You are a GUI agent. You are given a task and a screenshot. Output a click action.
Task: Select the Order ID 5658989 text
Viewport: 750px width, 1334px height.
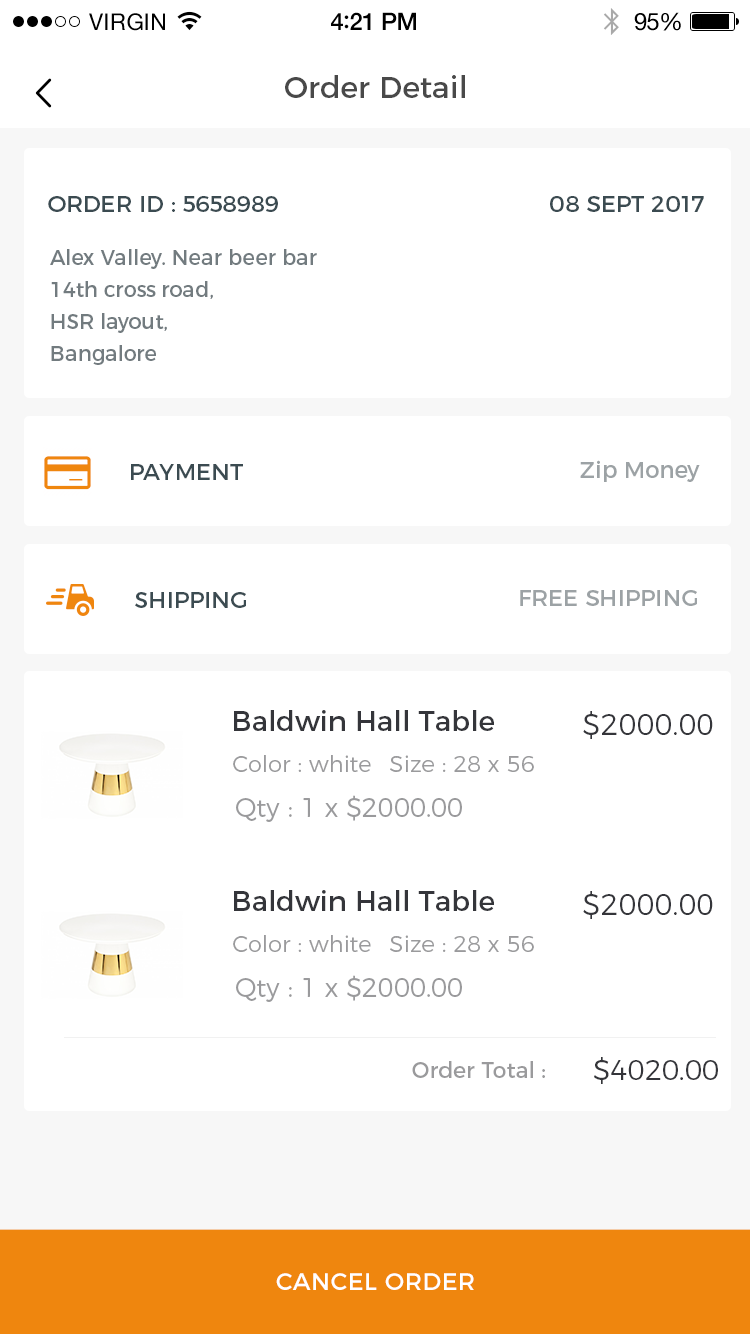[x=163, y=204]
